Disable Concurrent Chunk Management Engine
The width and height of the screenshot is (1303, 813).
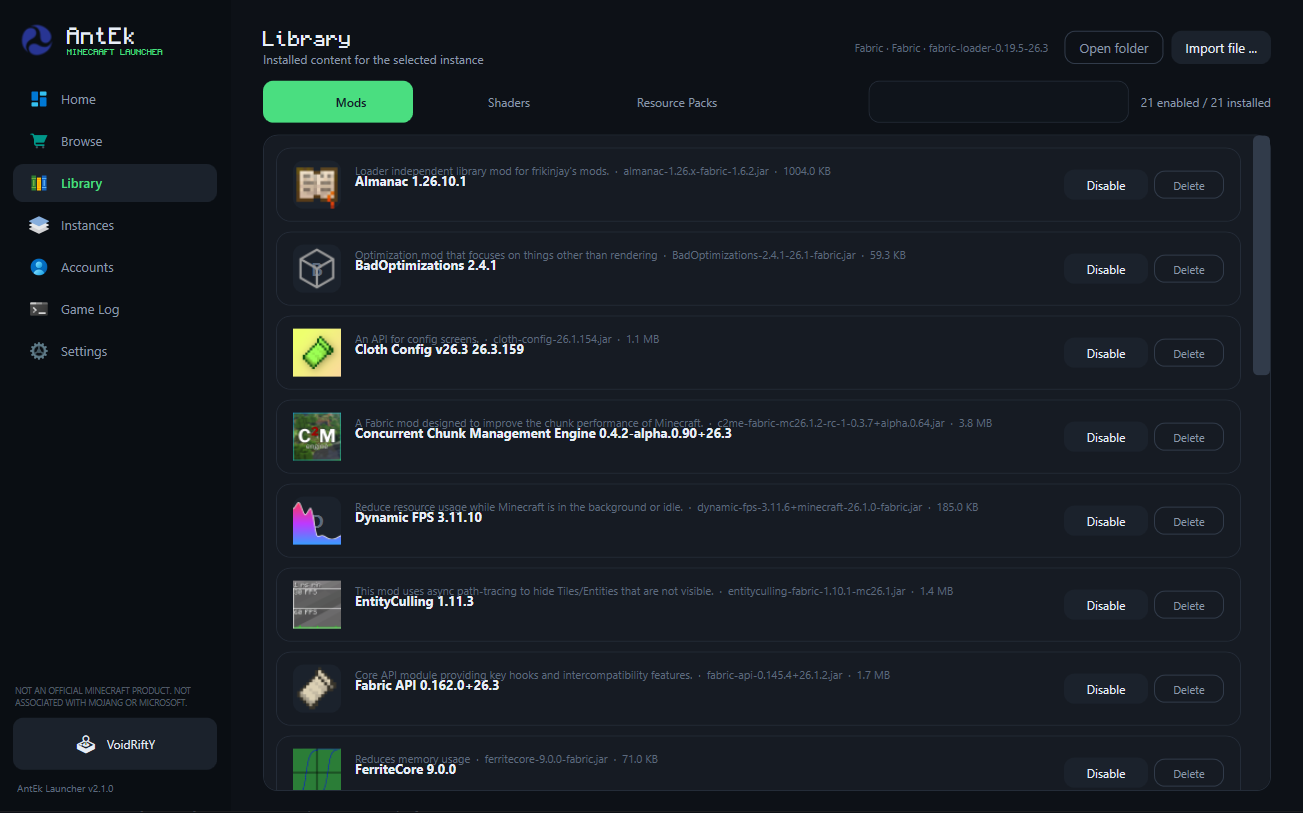pos(1106,437)
